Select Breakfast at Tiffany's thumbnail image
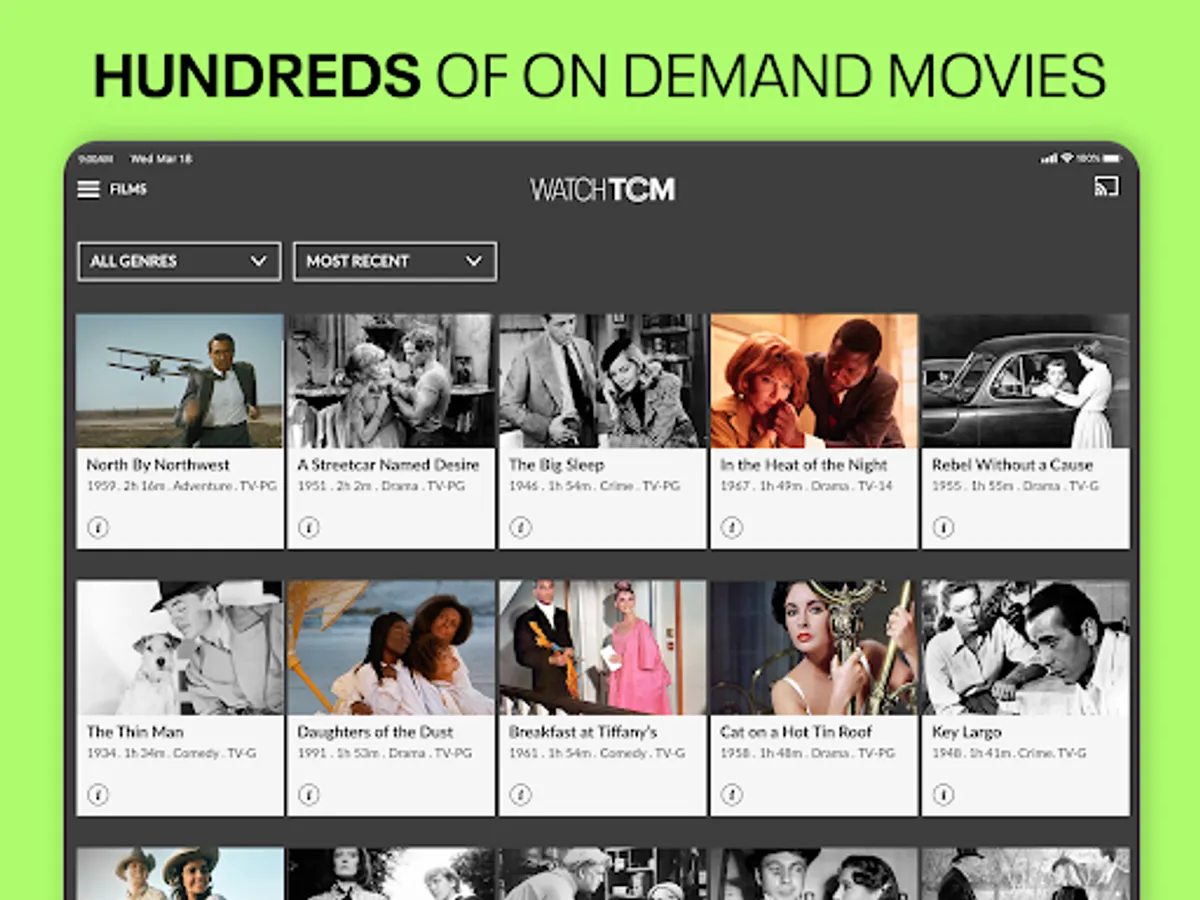The width and height of the screenshot is (1200, 900). (602, 648)
